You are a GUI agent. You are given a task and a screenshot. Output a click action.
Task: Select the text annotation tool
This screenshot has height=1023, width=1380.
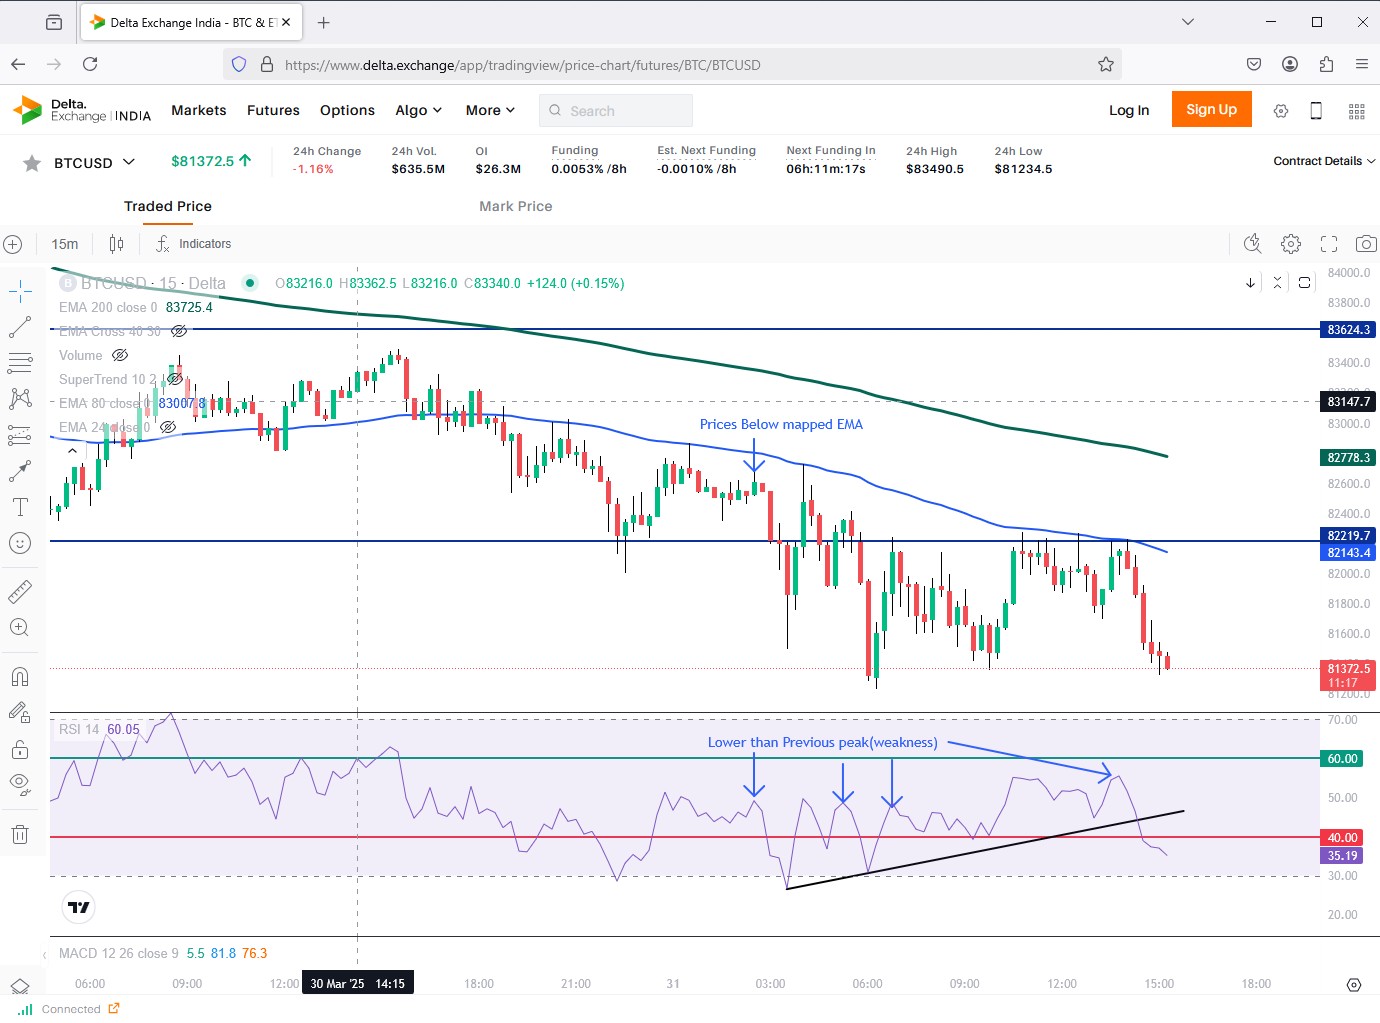coord(20,507)
